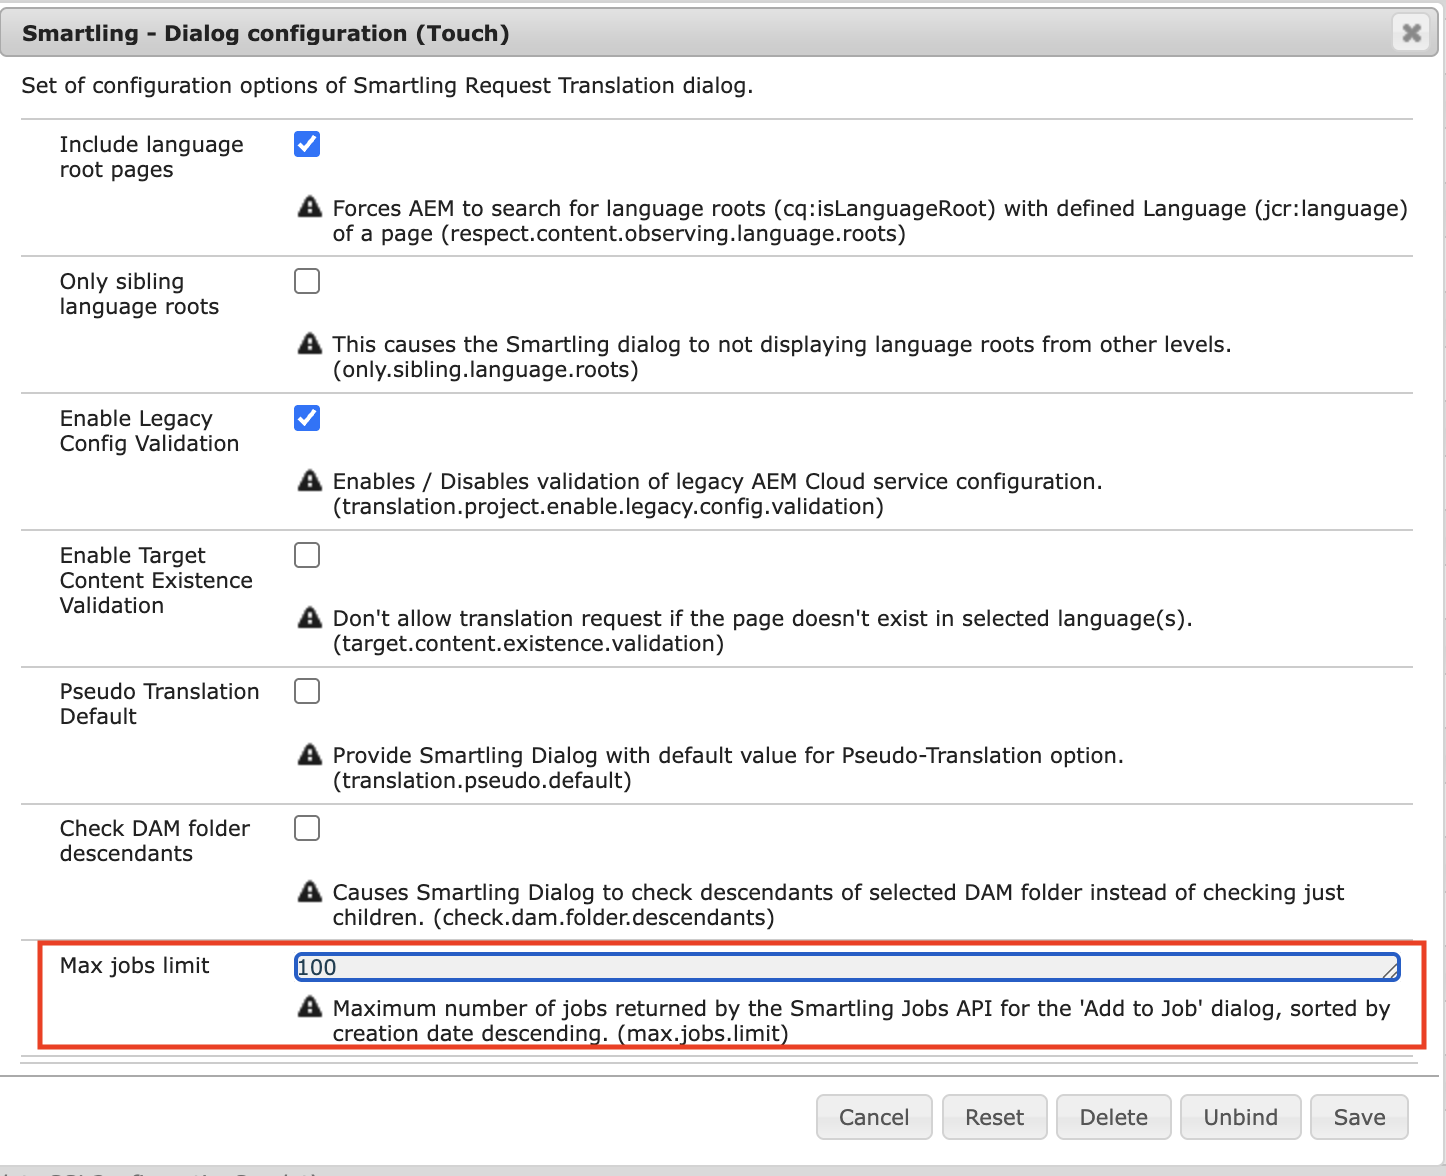Click the 'Smartling - Dialog configuration (Touch)' title
This screenshot has width=1446, height=1176.
coord(266,34)
